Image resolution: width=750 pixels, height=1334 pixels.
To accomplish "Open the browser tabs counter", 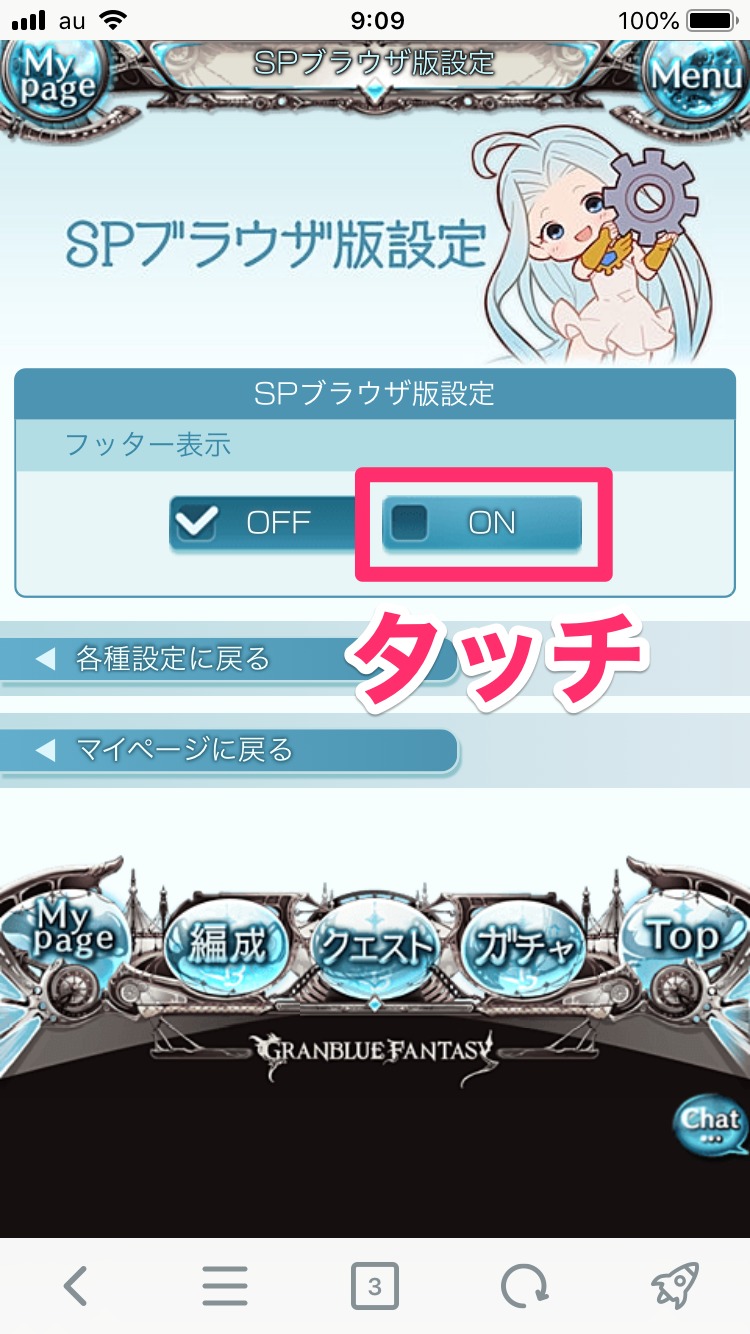I will pyautogui.click(x=375, y=1286).
